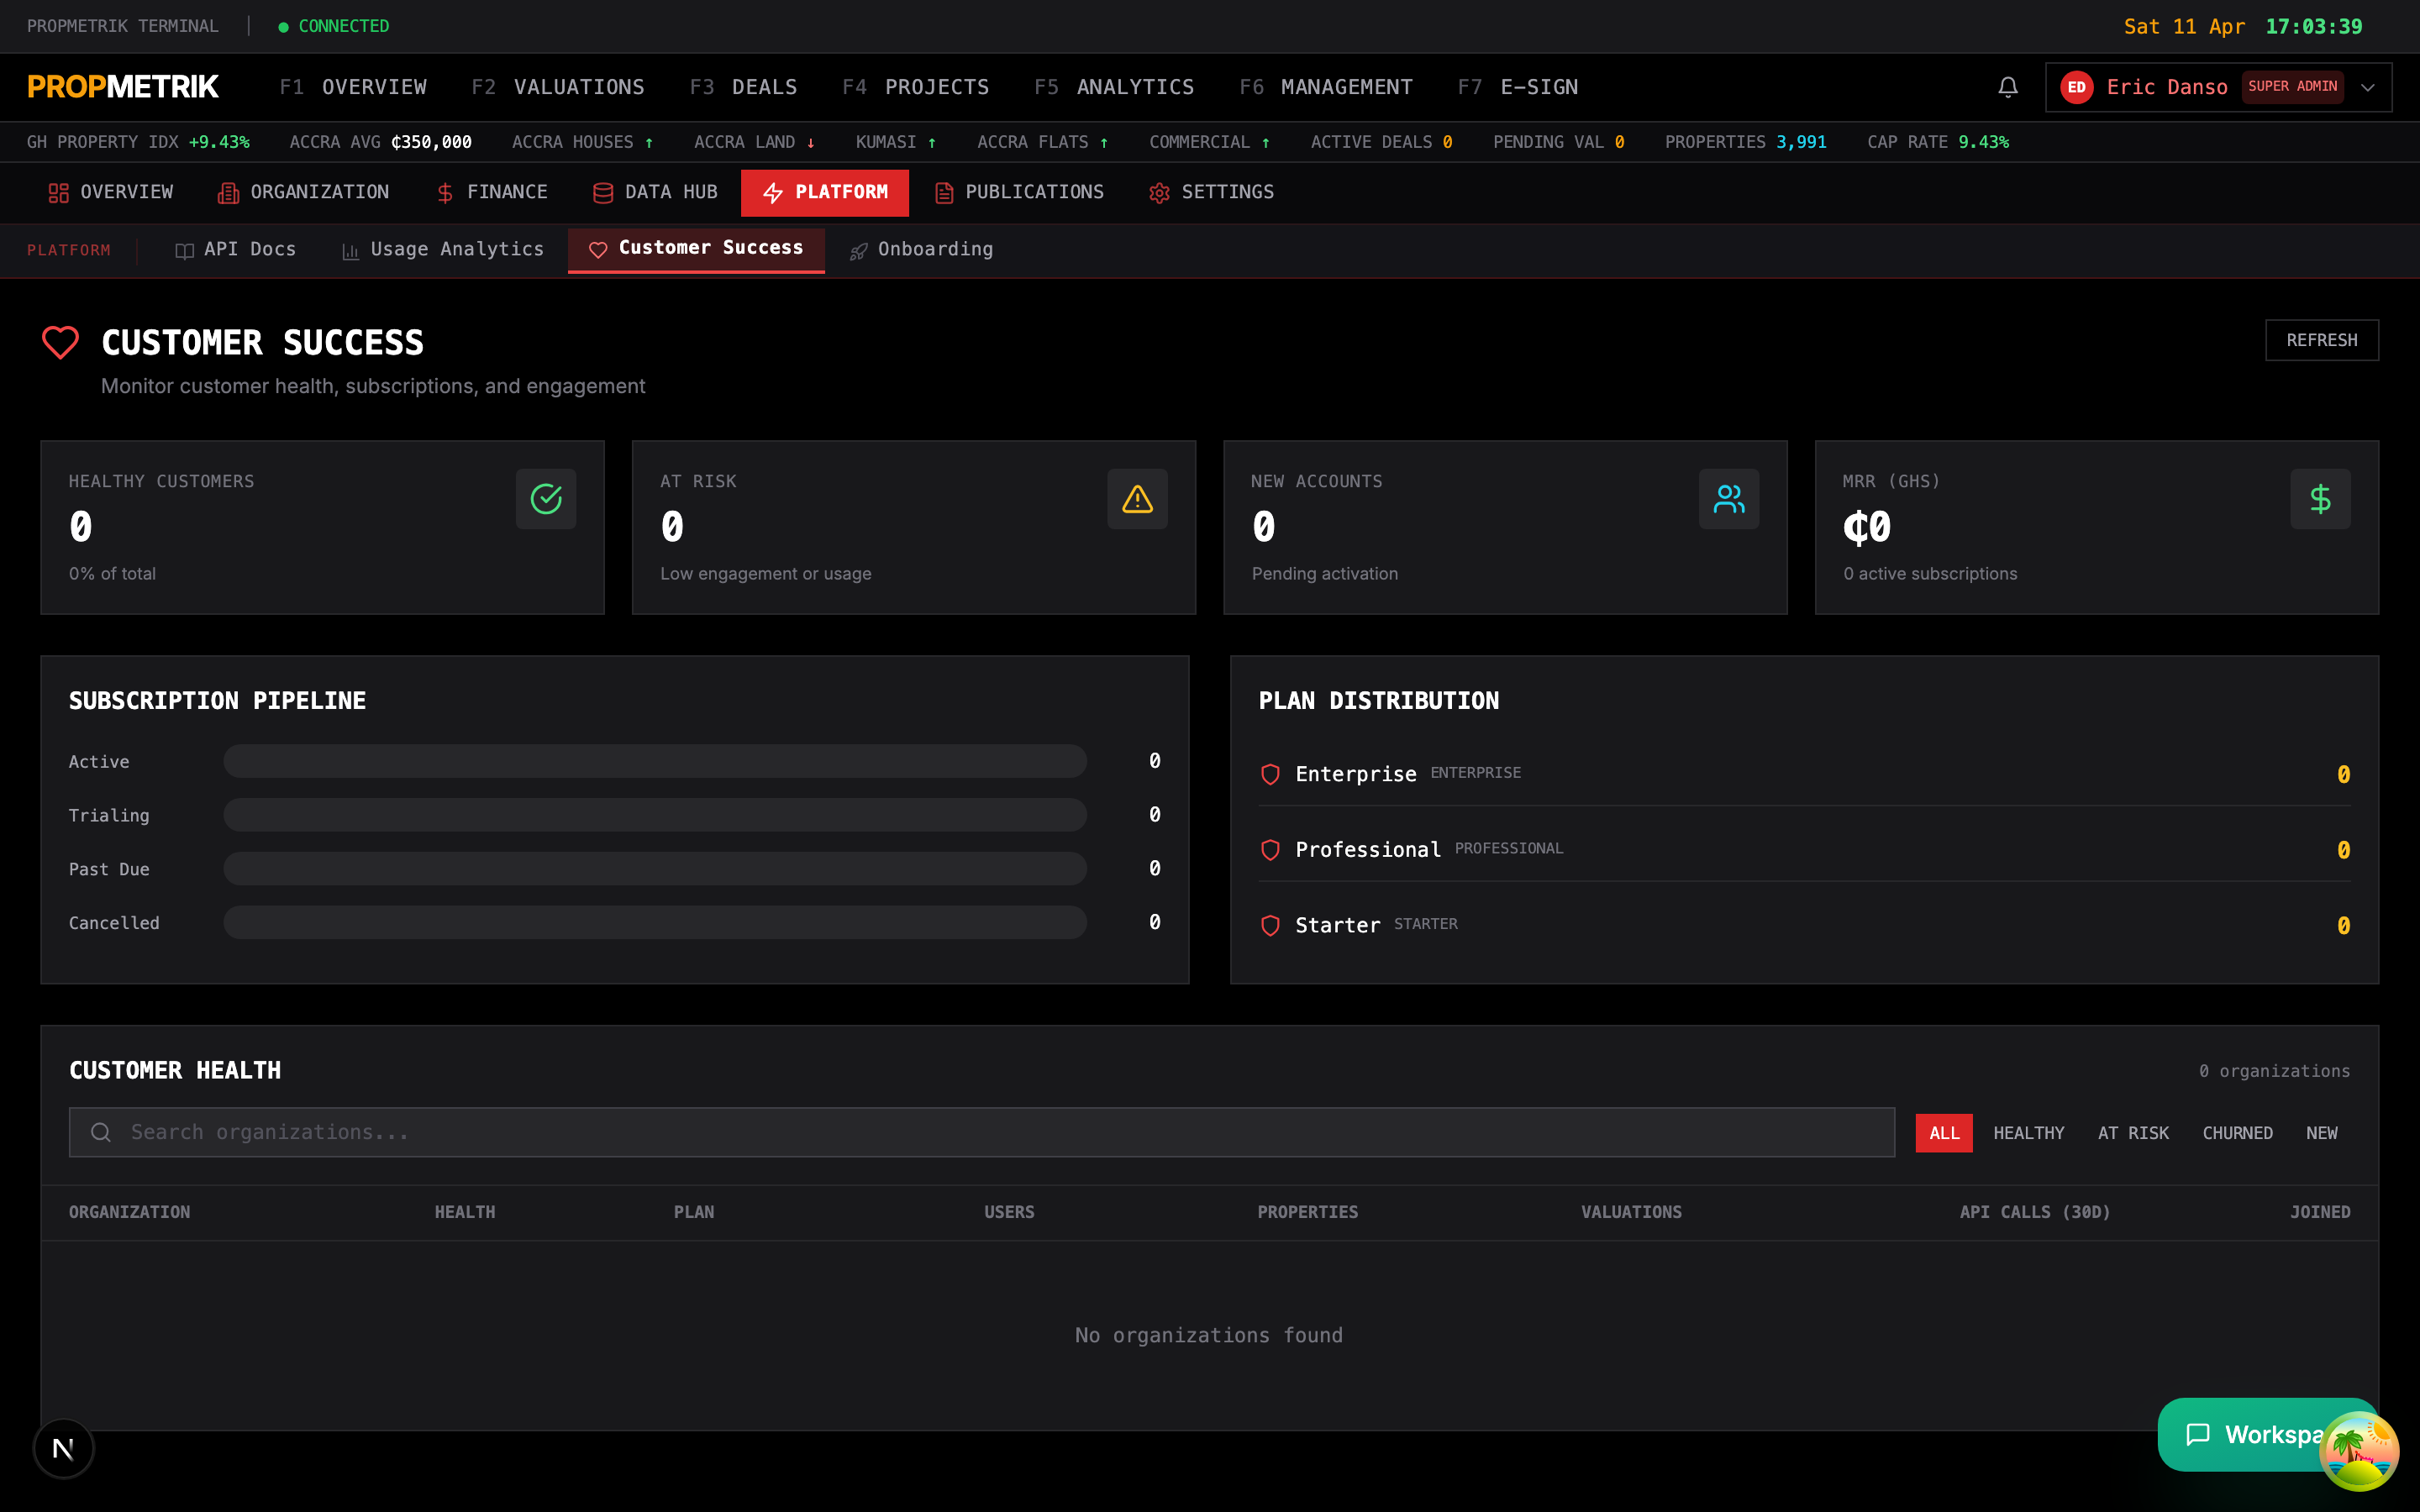The image size is (2420, 1512).
Task: Click the Customer Success heart icon heading
Action: pos(60,342)
